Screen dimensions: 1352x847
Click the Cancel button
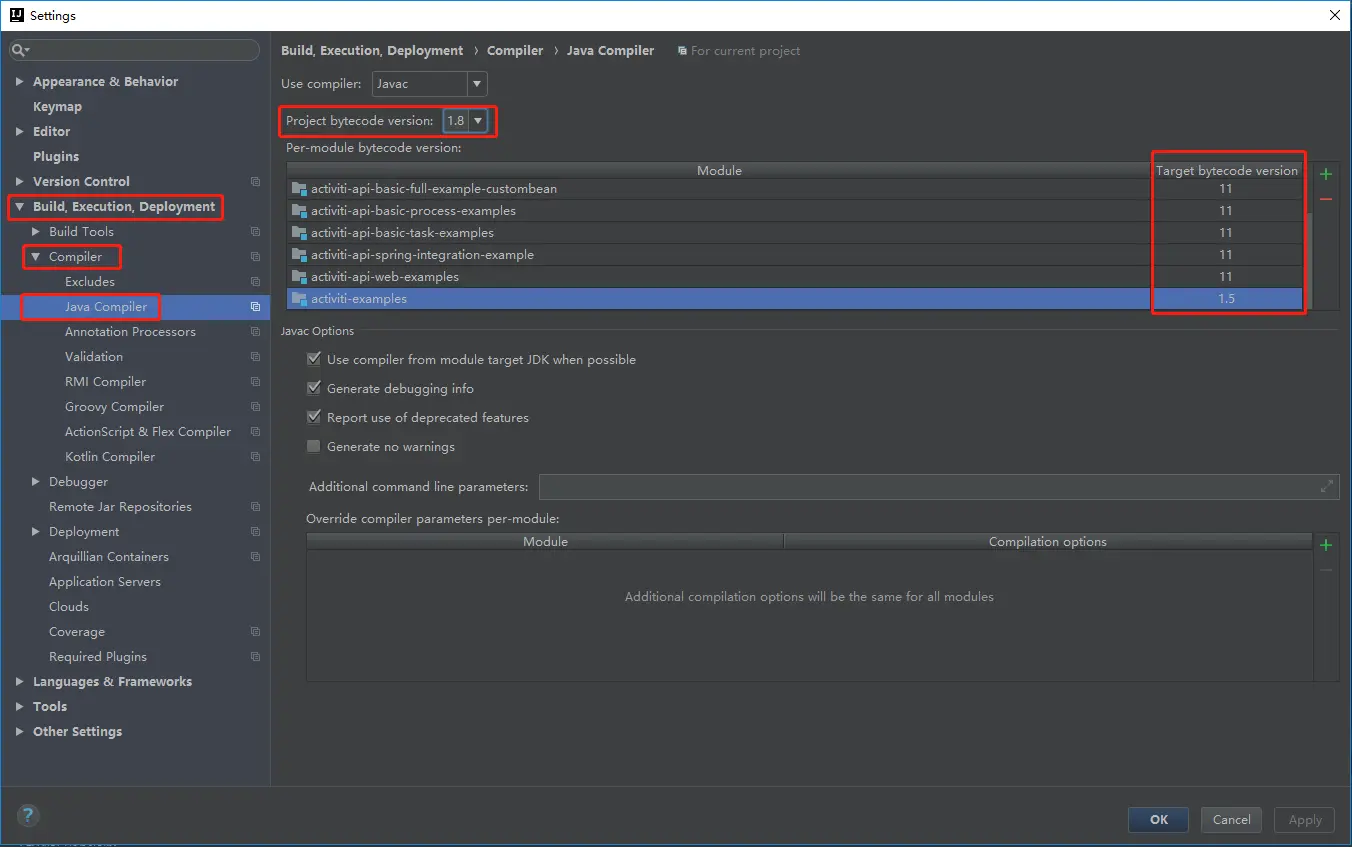(x=1232, y=820)
